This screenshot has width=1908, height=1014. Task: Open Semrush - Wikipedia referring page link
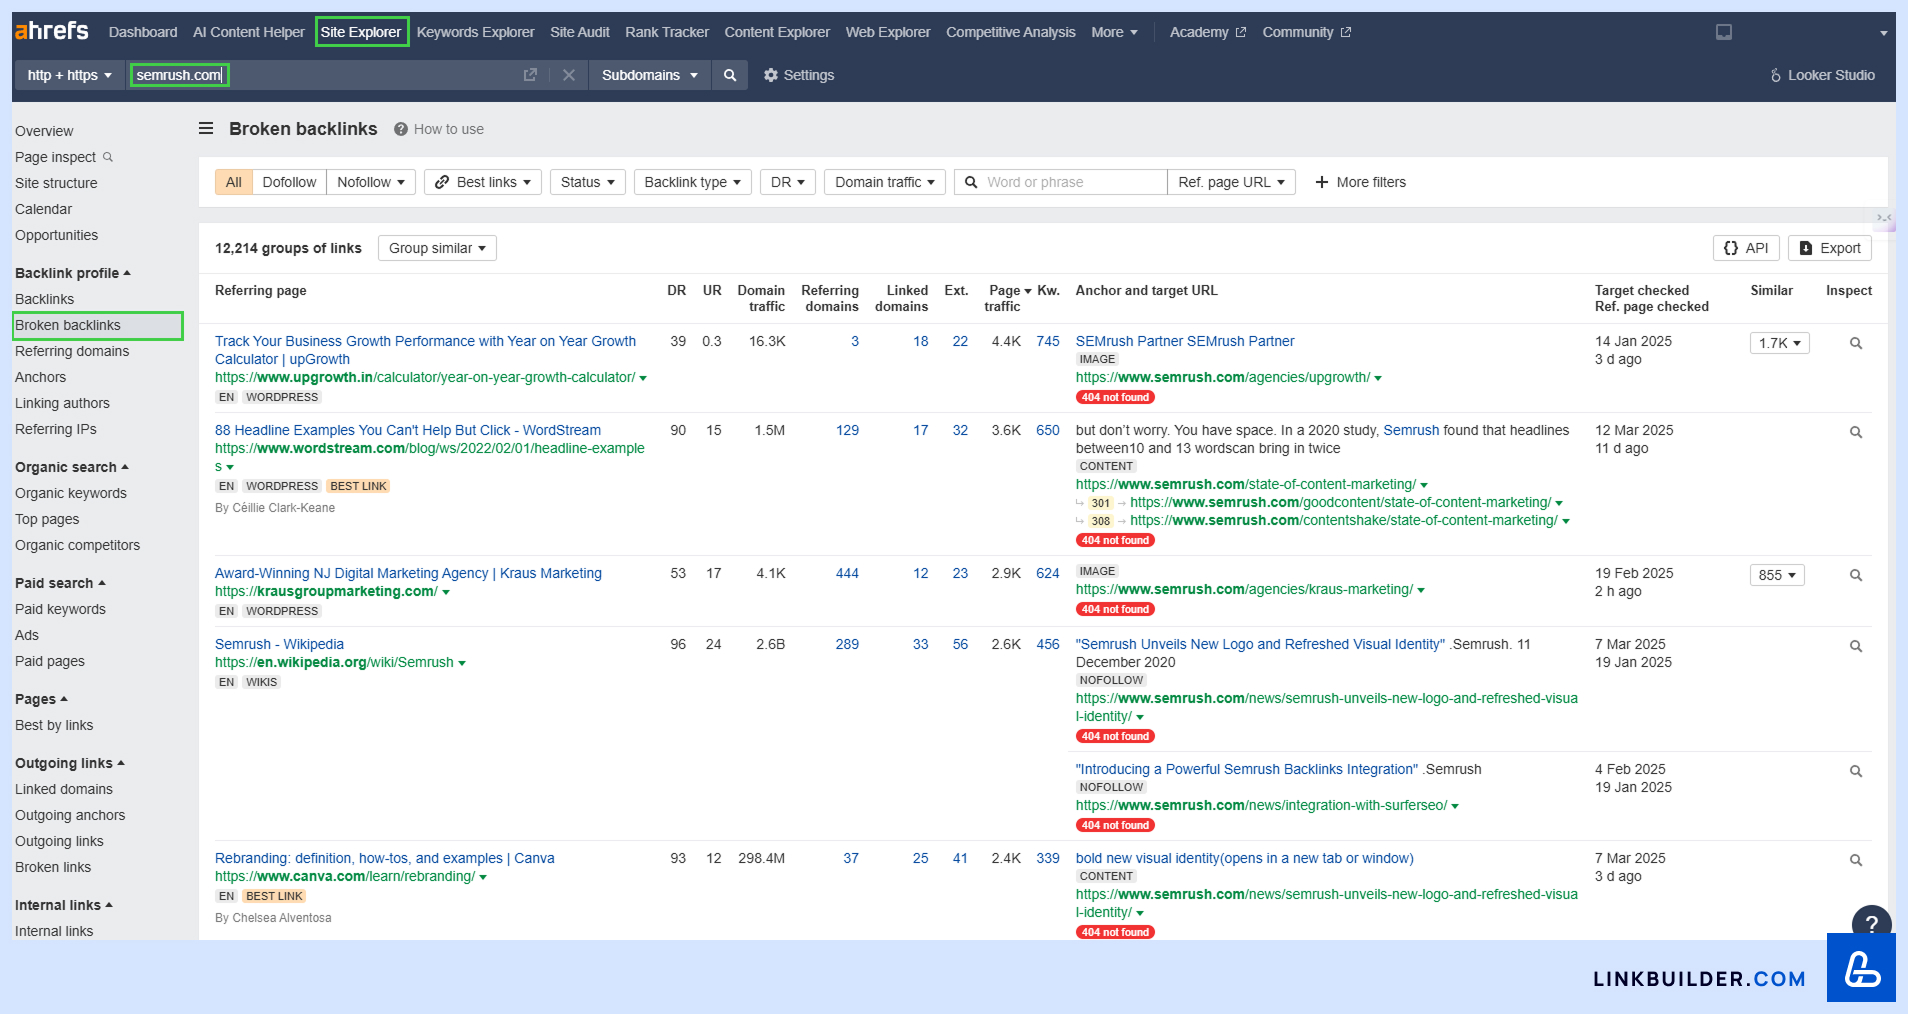[279, 644]
